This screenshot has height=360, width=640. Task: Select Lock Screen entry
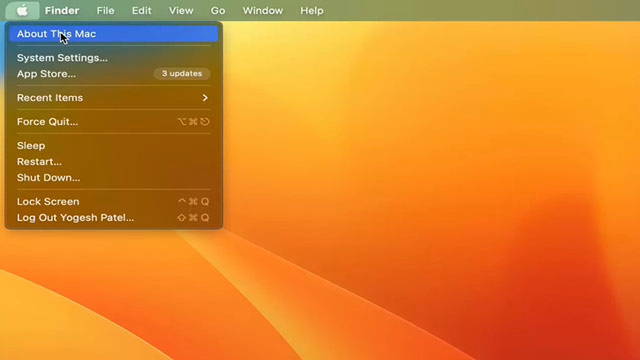[x=113, y=202]
